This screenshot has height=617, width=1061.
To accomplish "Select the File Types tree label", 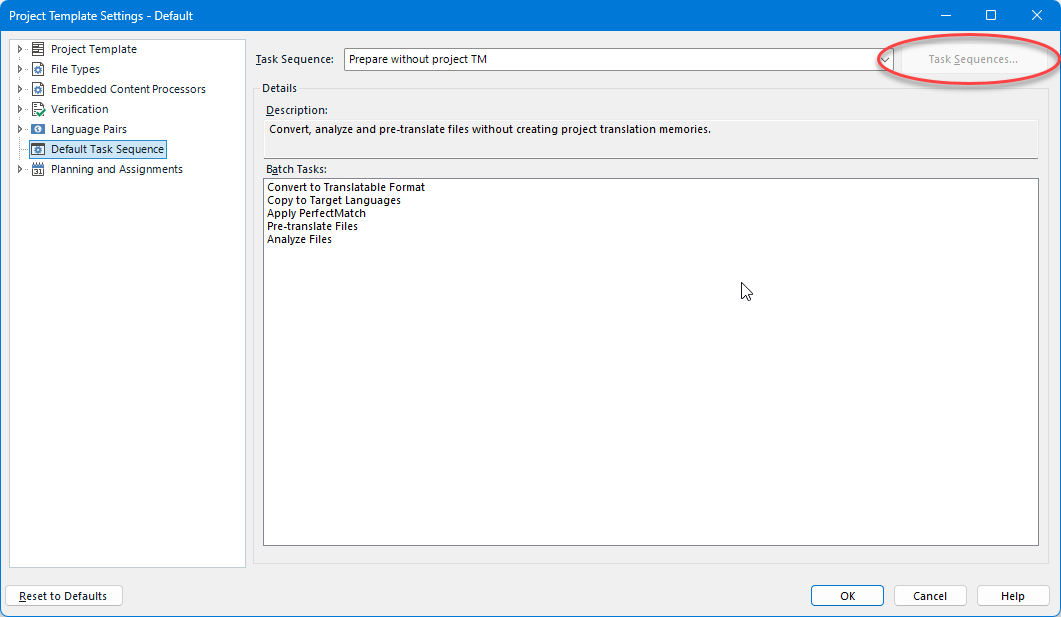I will point(75,69).
